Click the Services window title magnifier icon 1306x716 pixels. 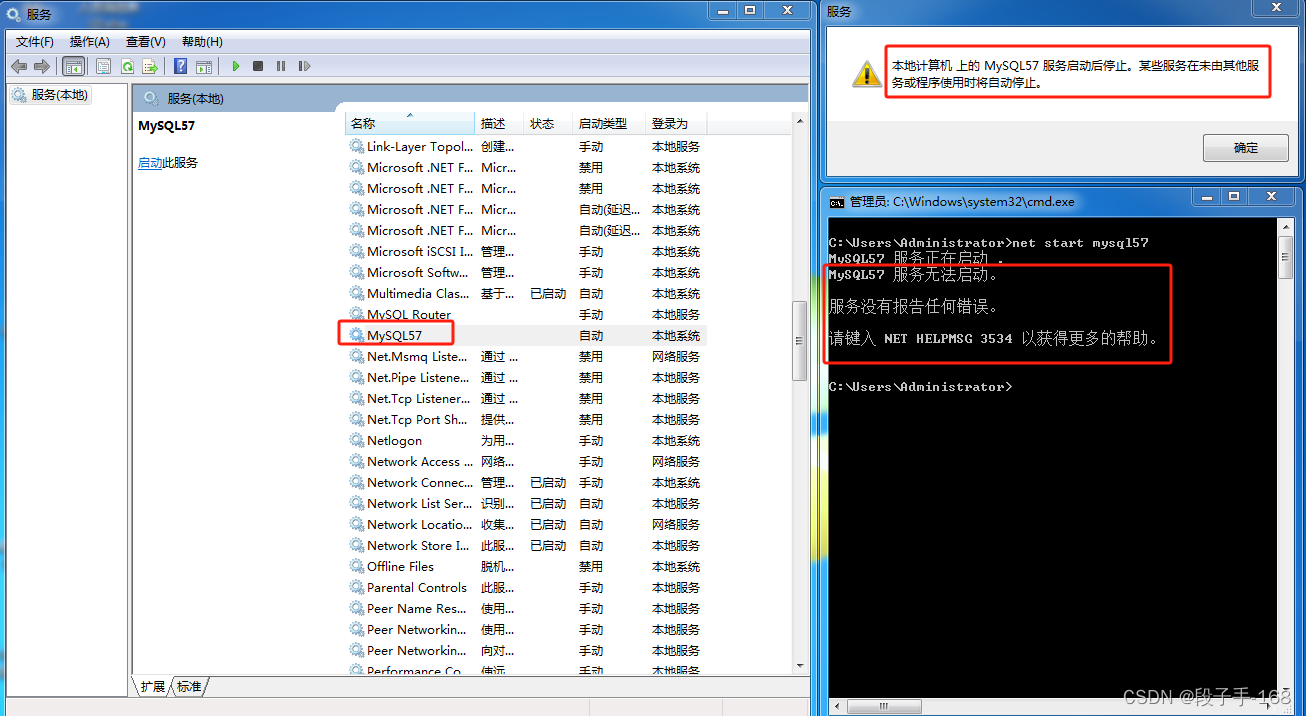tap(14, 15)
